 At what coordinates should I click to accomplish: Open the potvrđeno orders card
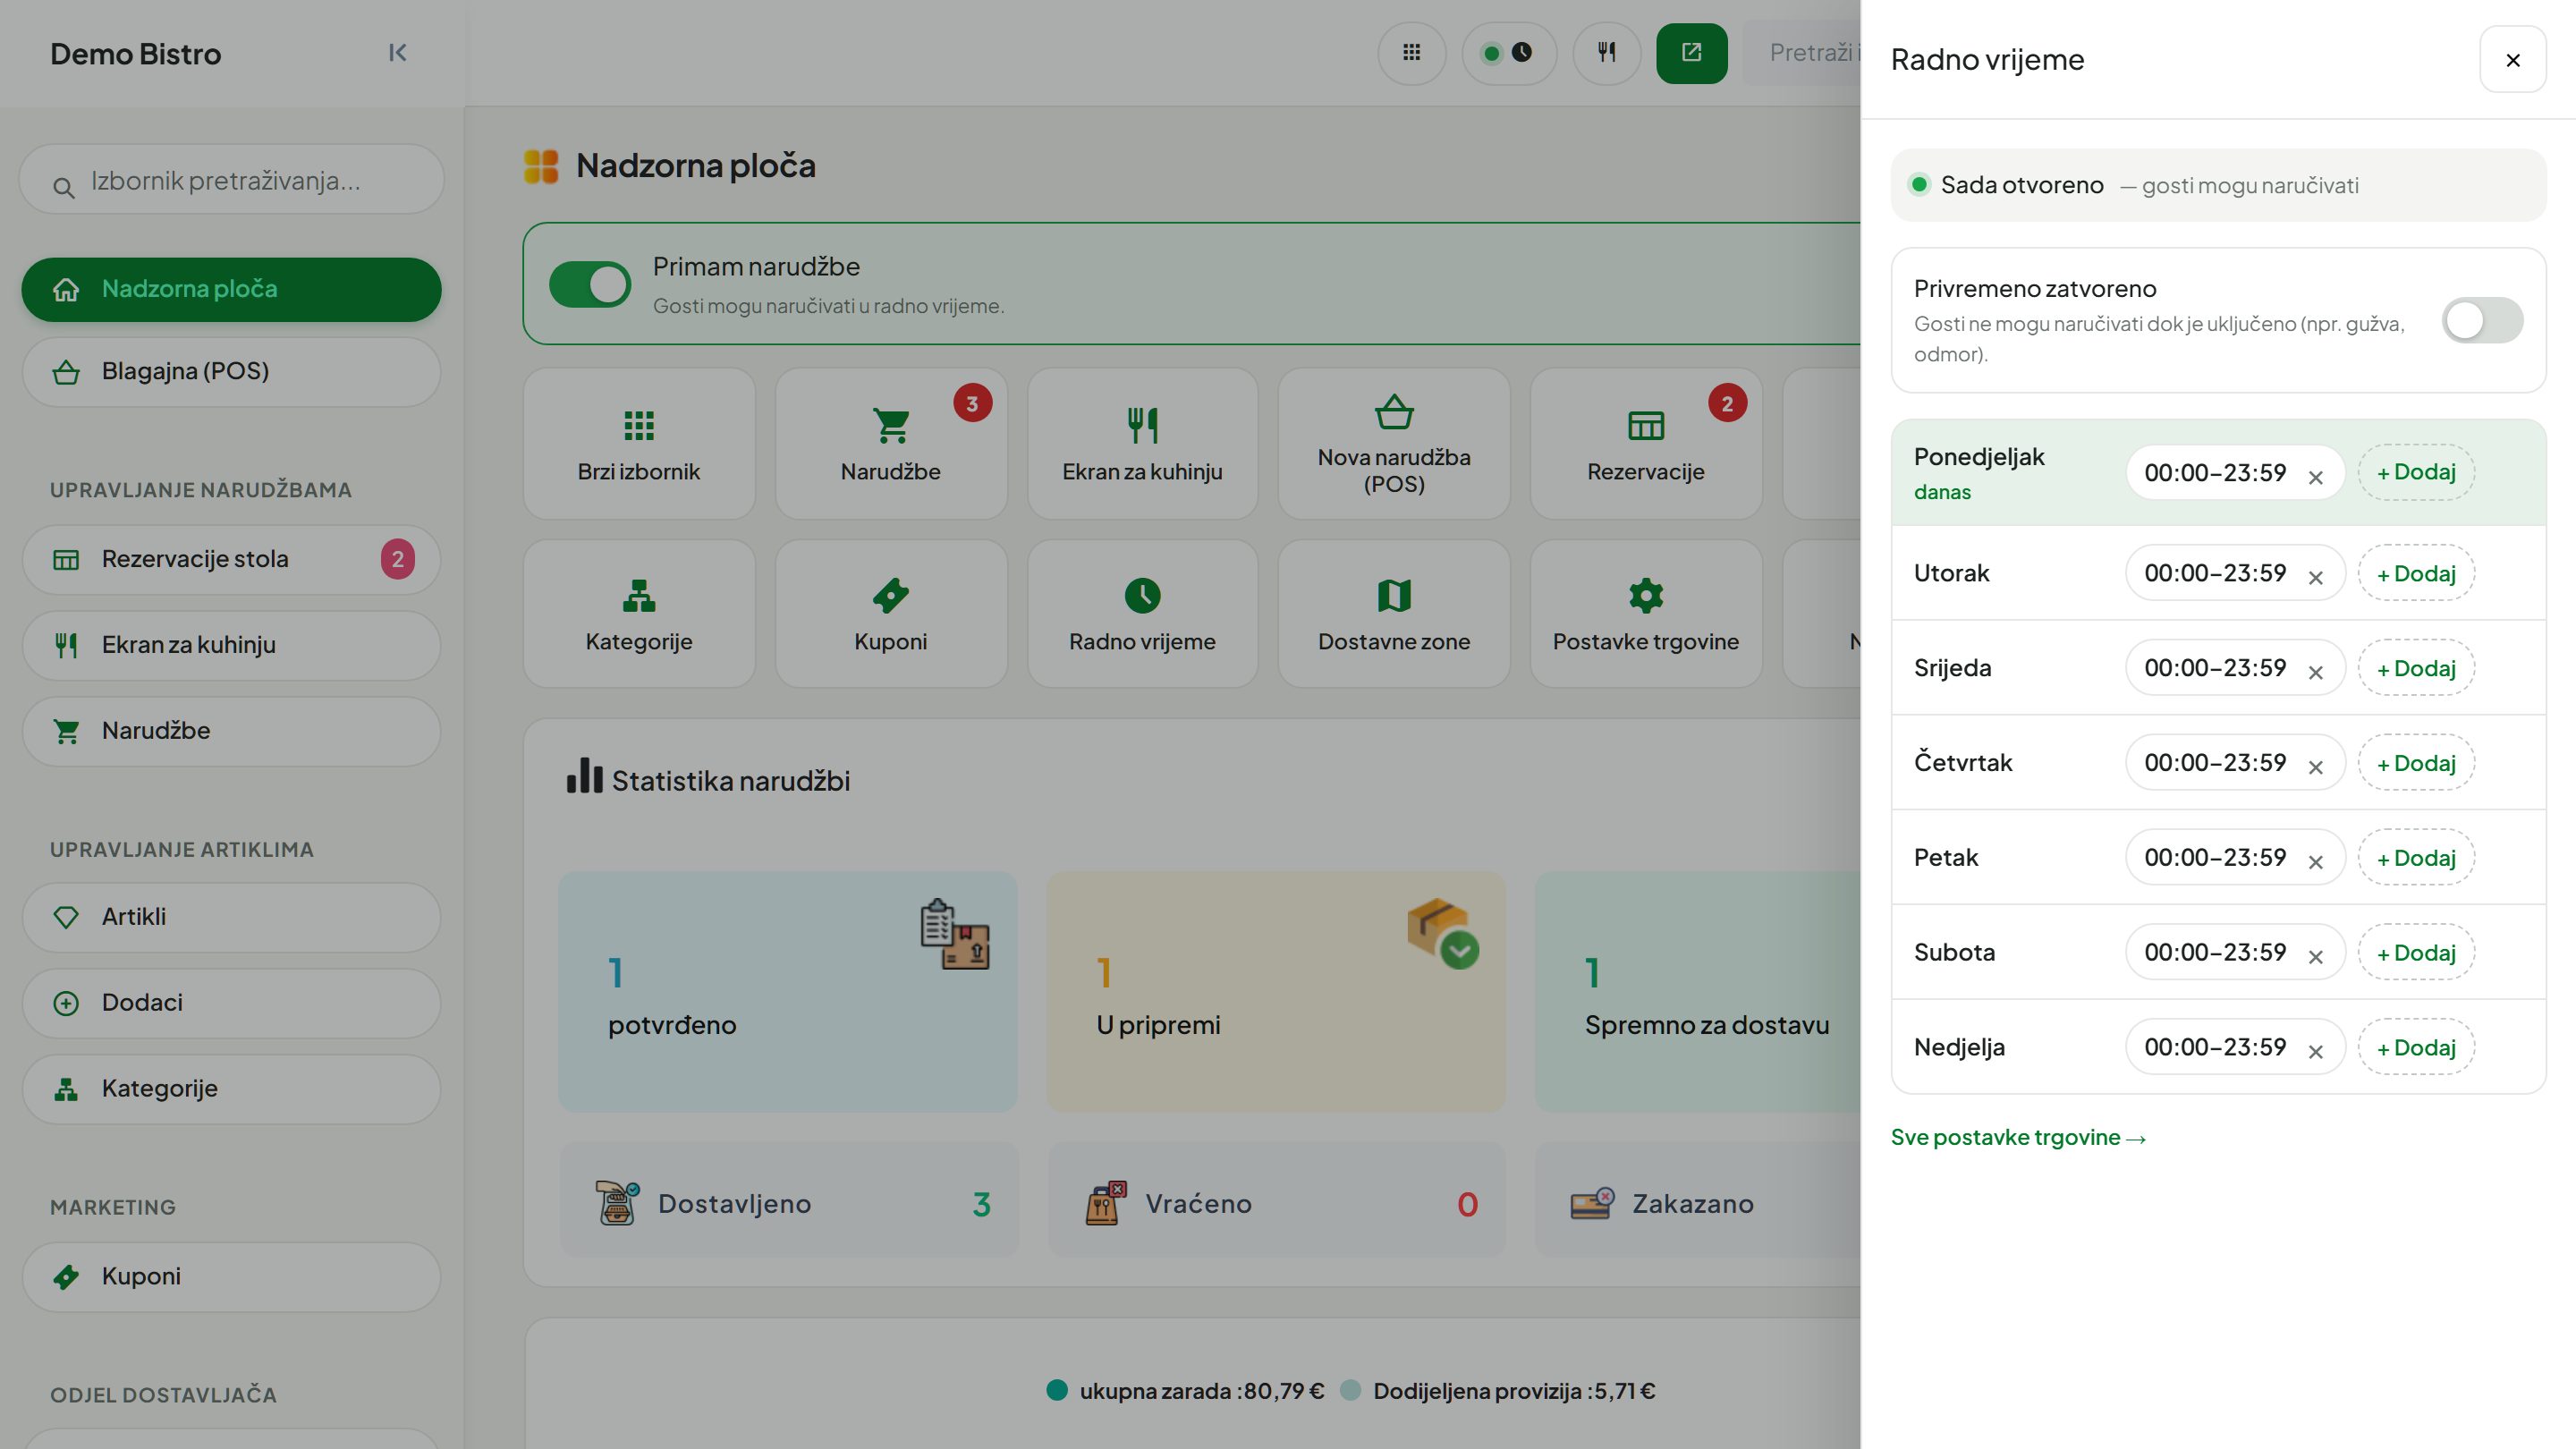click(x=788, y=992)
